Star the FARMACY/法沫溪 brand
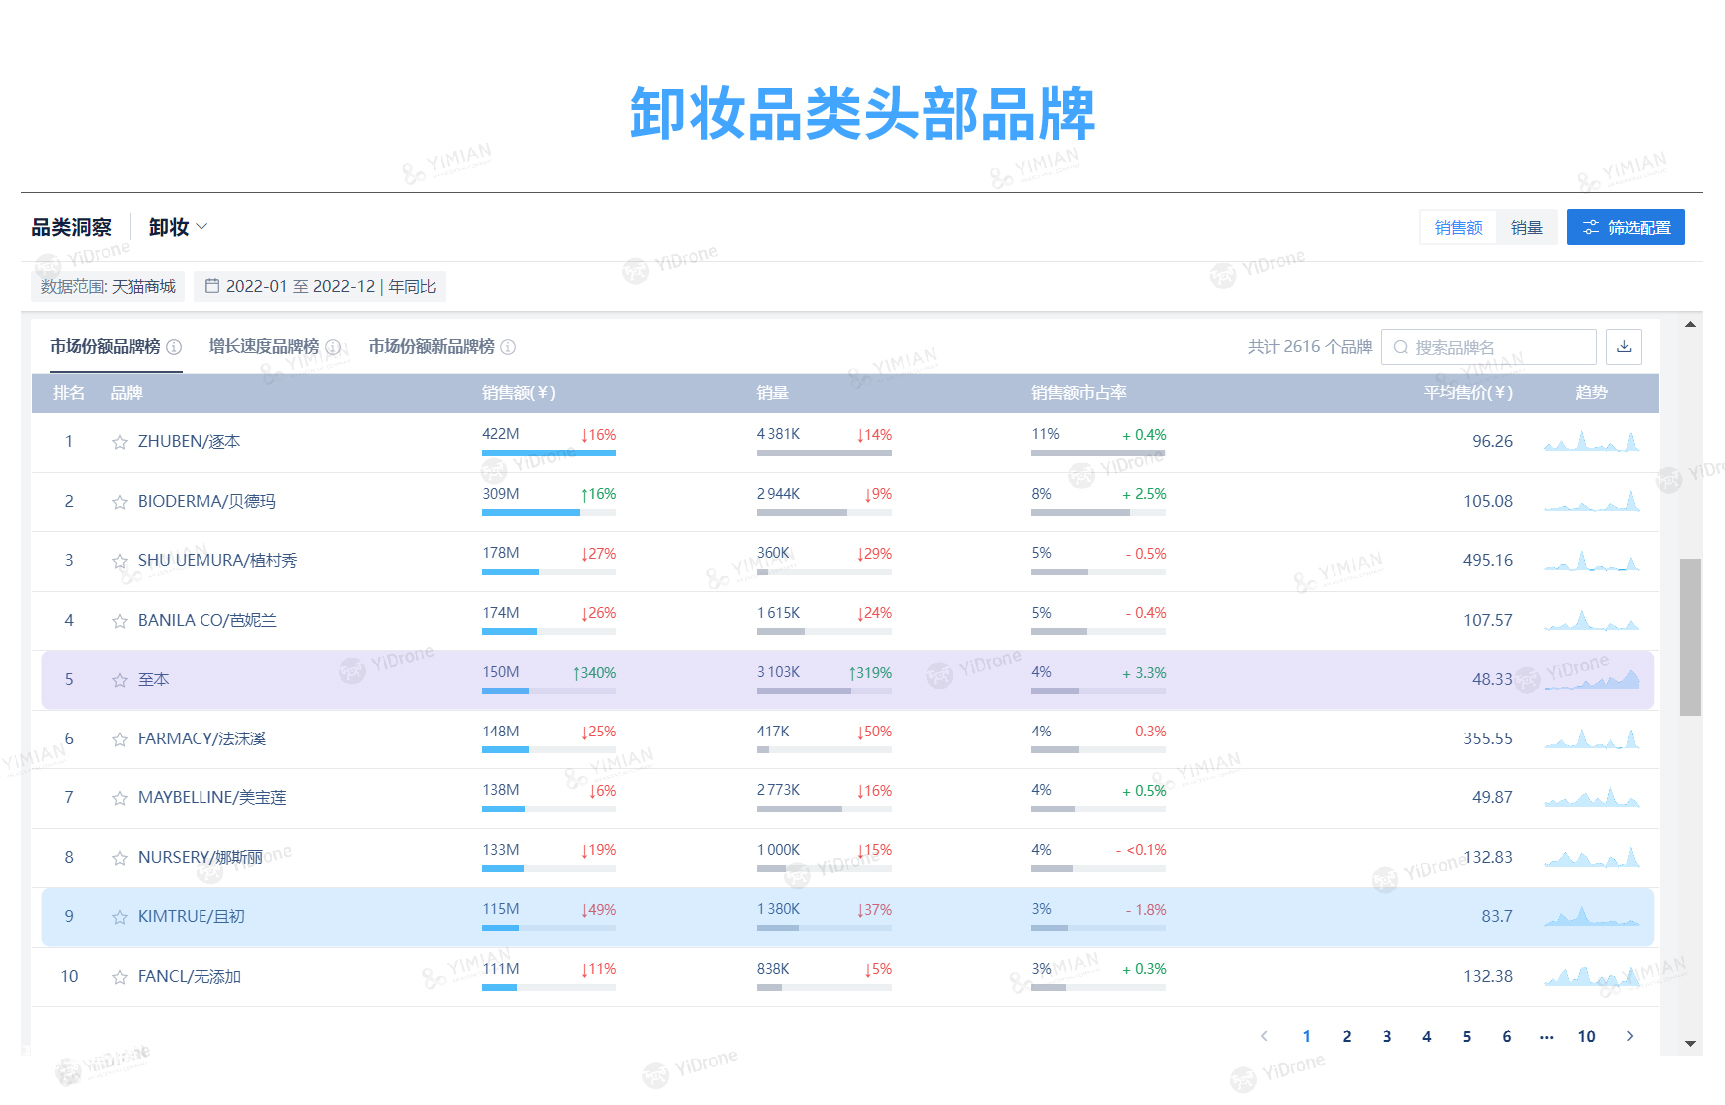 tap(120, 739)
